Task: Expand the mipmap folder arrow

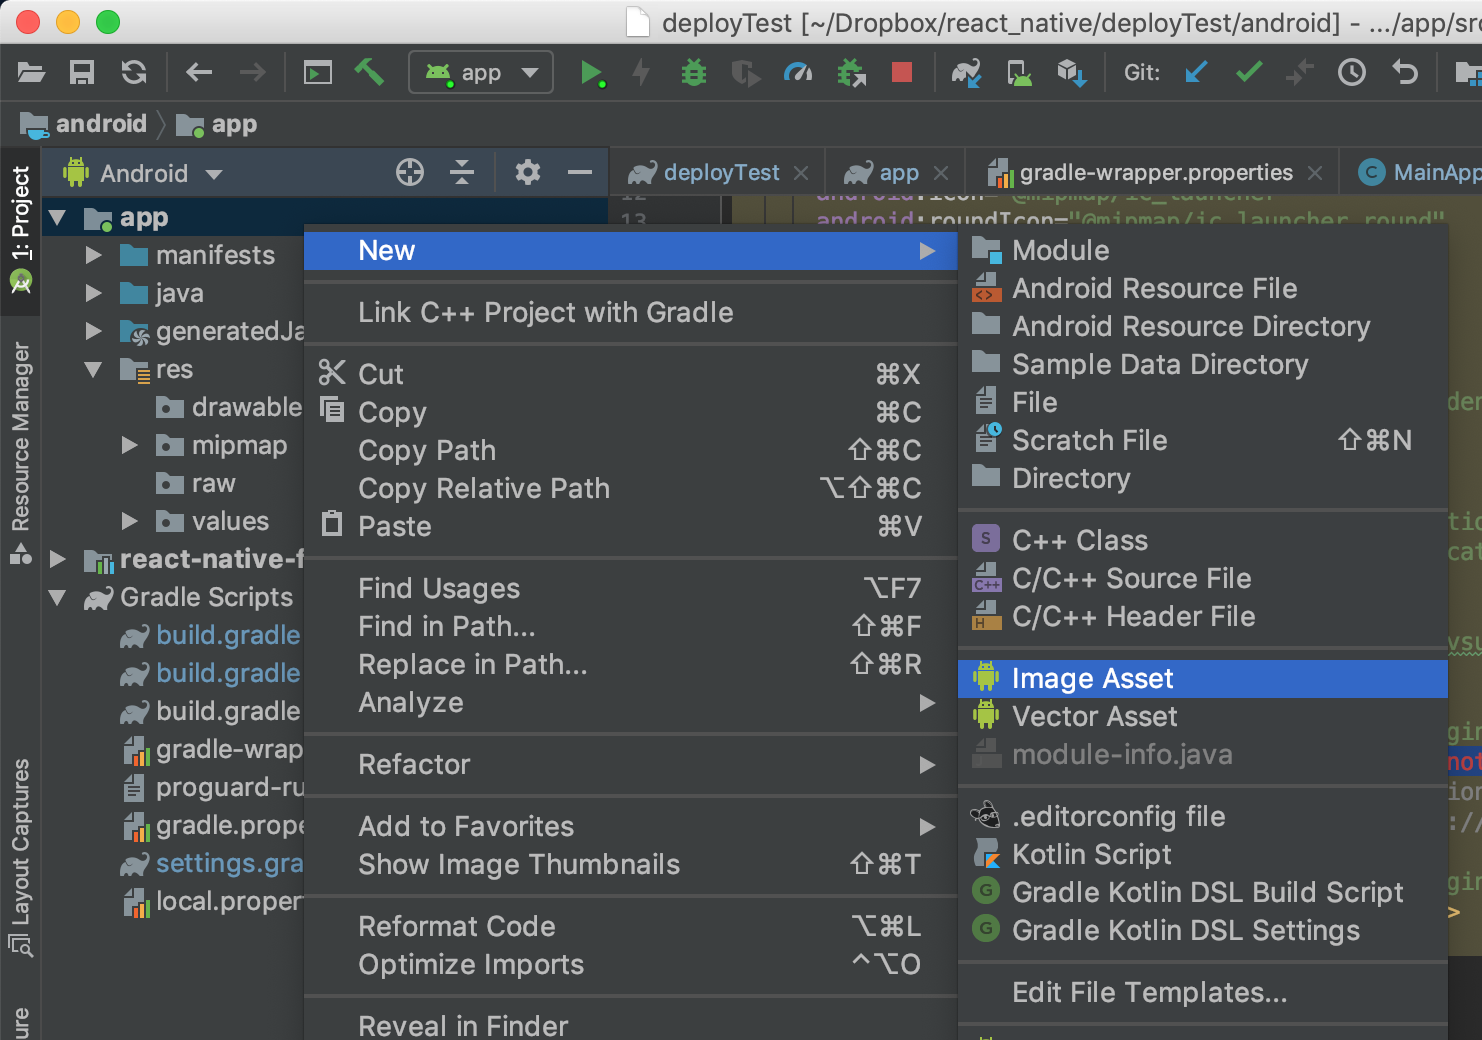Action: [x=130, y=445]
